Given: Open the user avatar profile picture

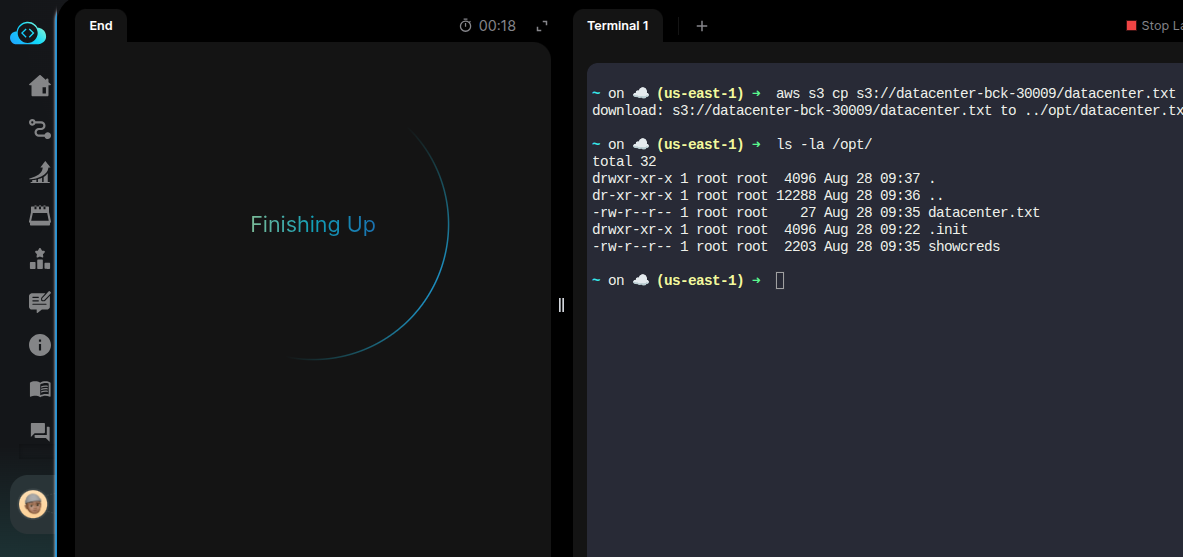Looking at the screenshot, I should pos(32,504).
